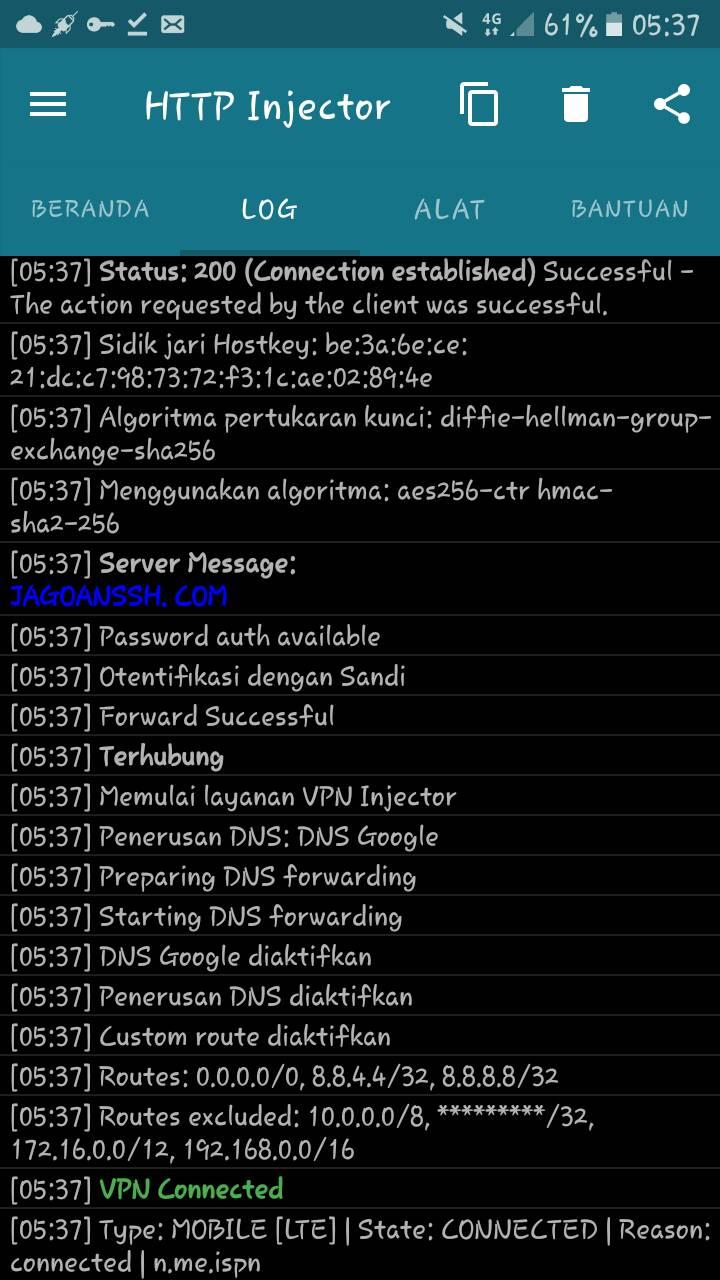The width and height of the screenshot is (720, 1280).
Task: Tap the rocket notification icon
Action: coord(65,24)
